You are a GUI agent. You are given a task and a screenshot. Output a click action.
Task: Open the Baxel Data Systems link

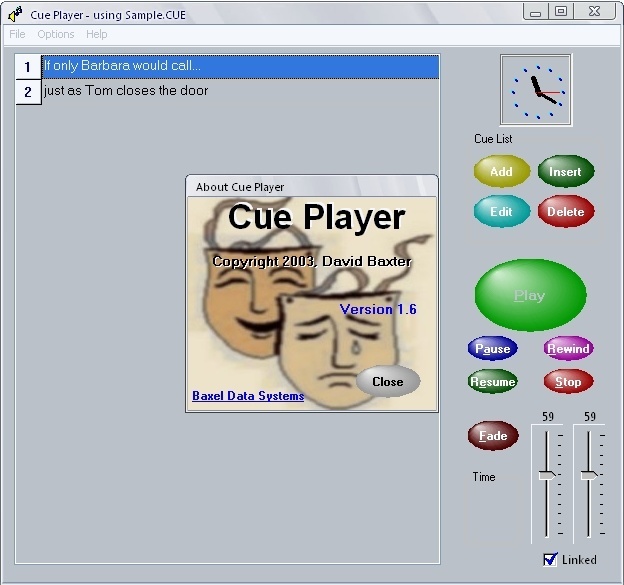[248, 396]
